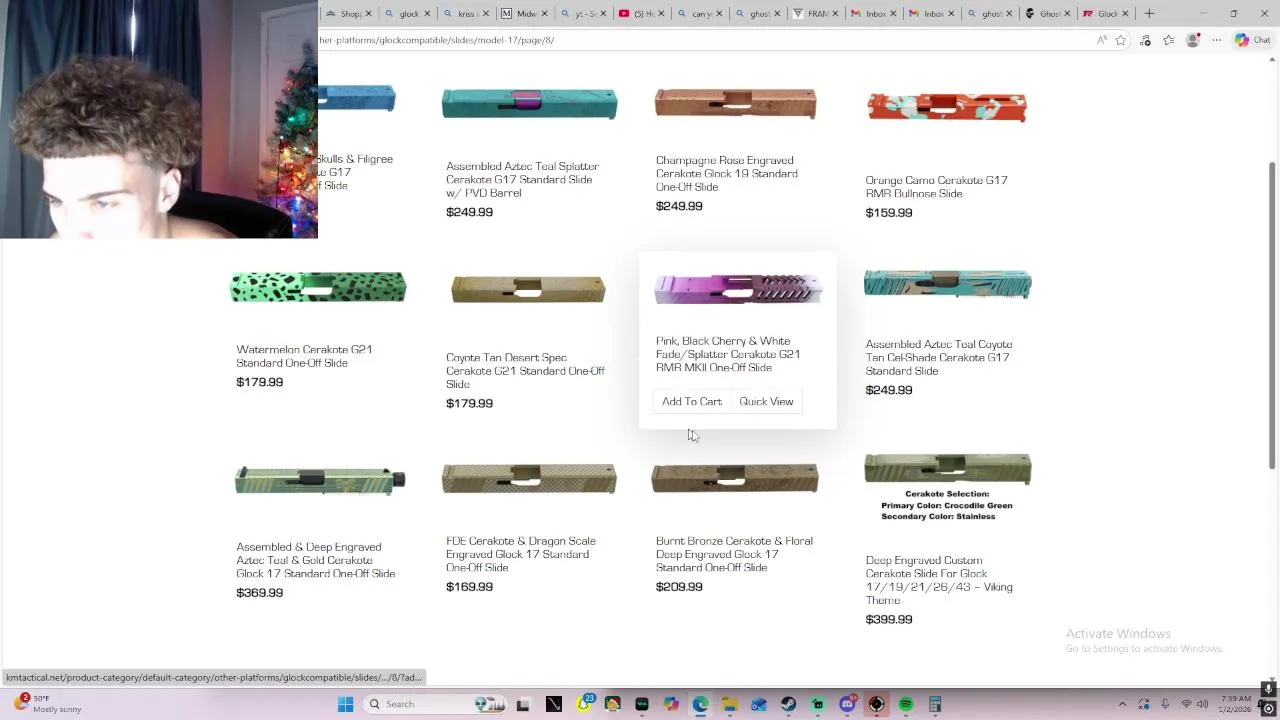The image size is (1280, 720).
Task: Close the Midw tab
Action: (x=544, y=14)
